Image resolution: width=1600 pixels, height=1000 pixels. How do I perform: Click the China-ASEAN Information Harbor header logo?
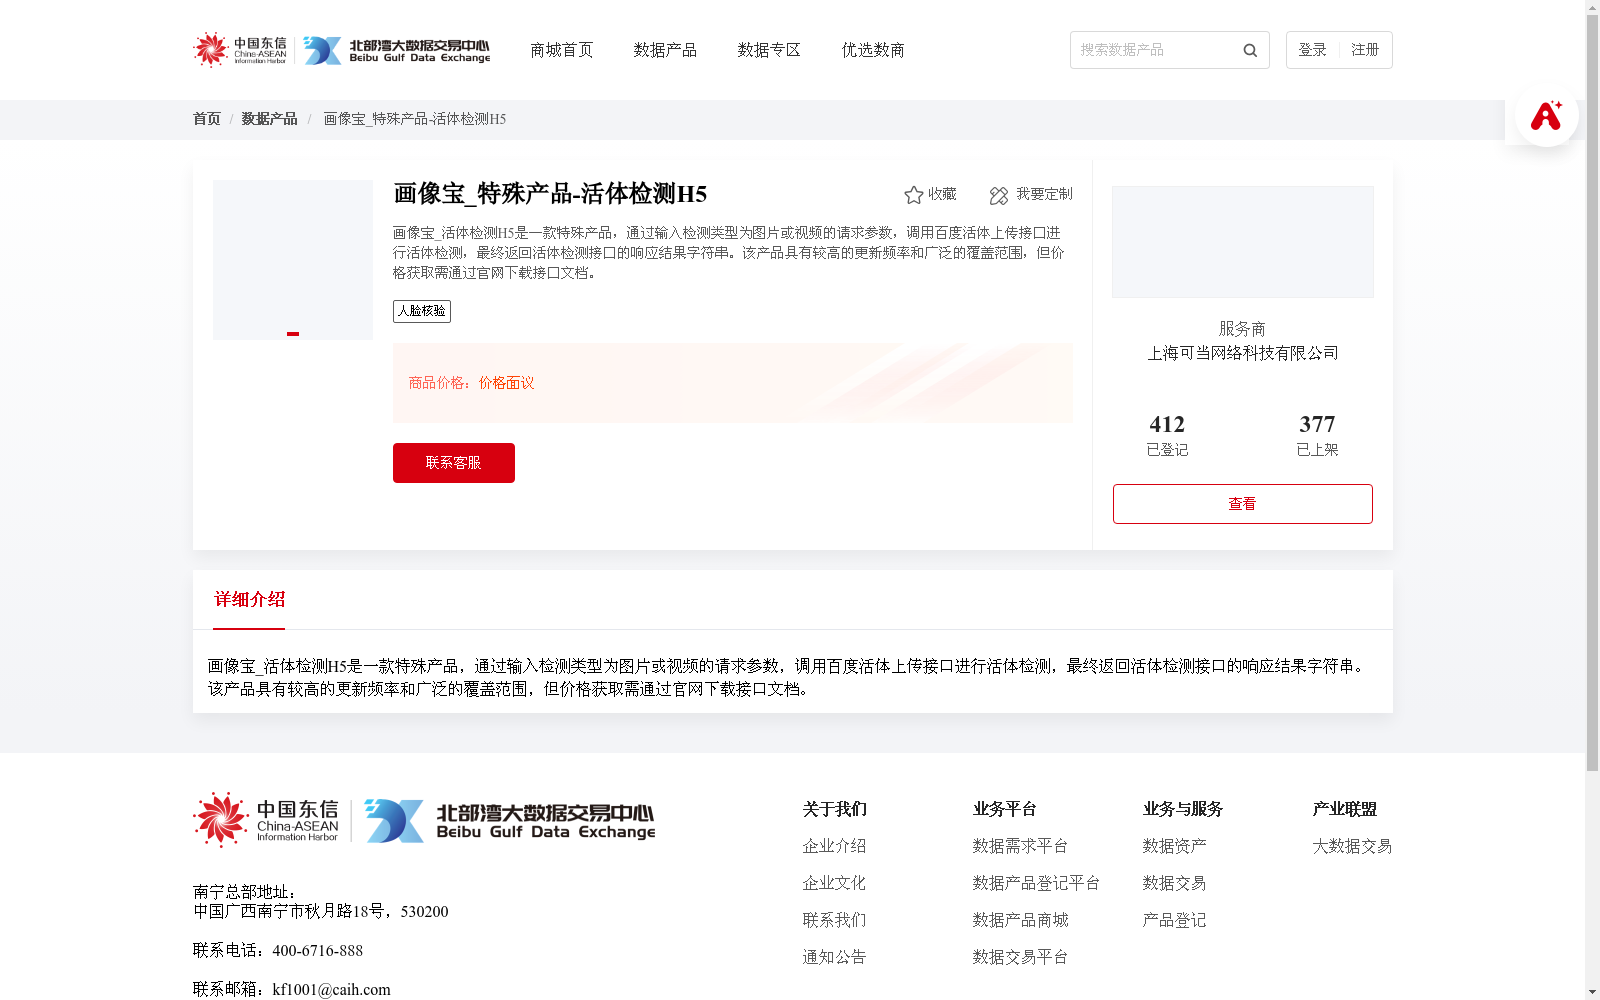(x=240, y=49)
